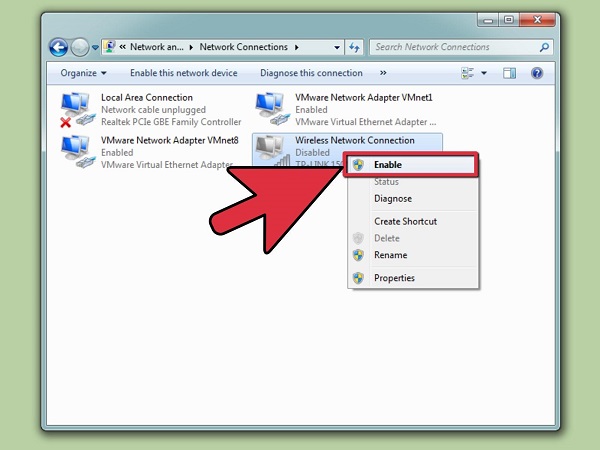Click Enable this network device button

click(x=184, y=73)
